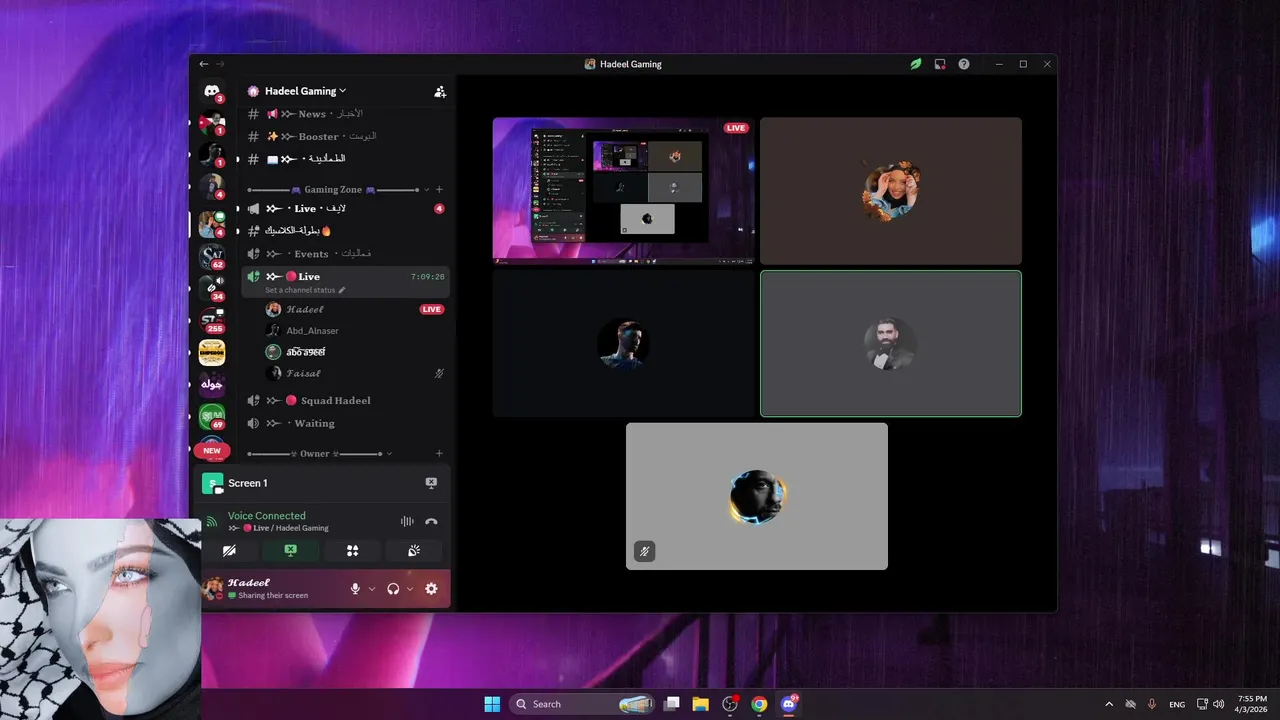This screenshot has width=1280, height=720.
Task: Open taskbar clock showing 7:55 PM
Action: (x=1252, y=704)
